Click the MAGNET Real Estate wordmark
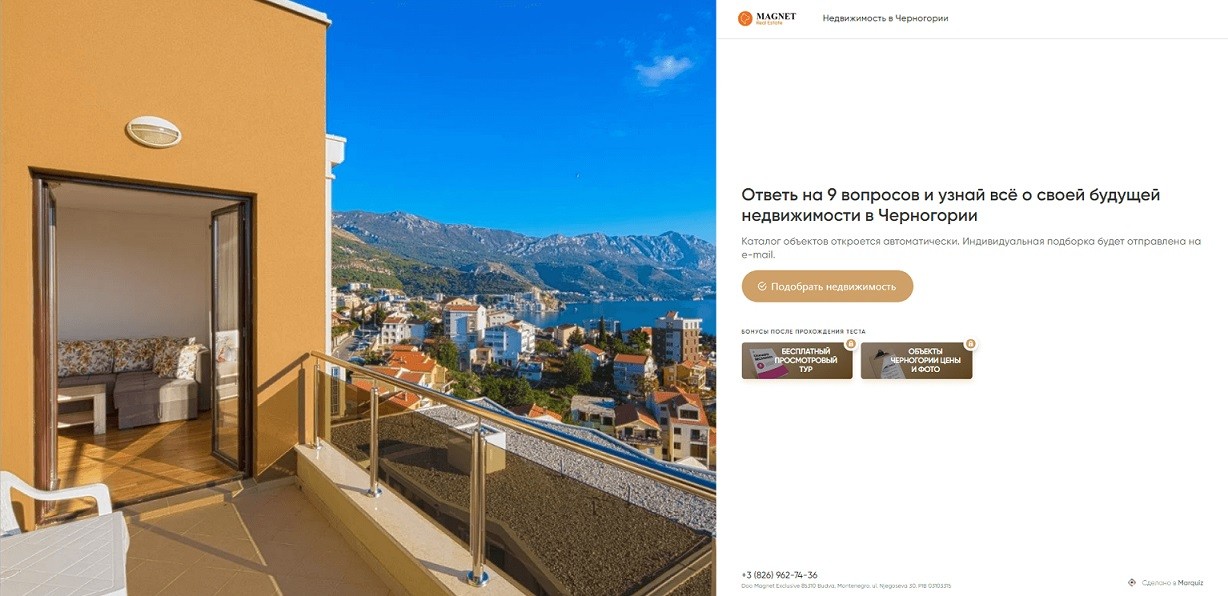The width and height of the screenshot is (1228, 596). (x=775, y=18)
